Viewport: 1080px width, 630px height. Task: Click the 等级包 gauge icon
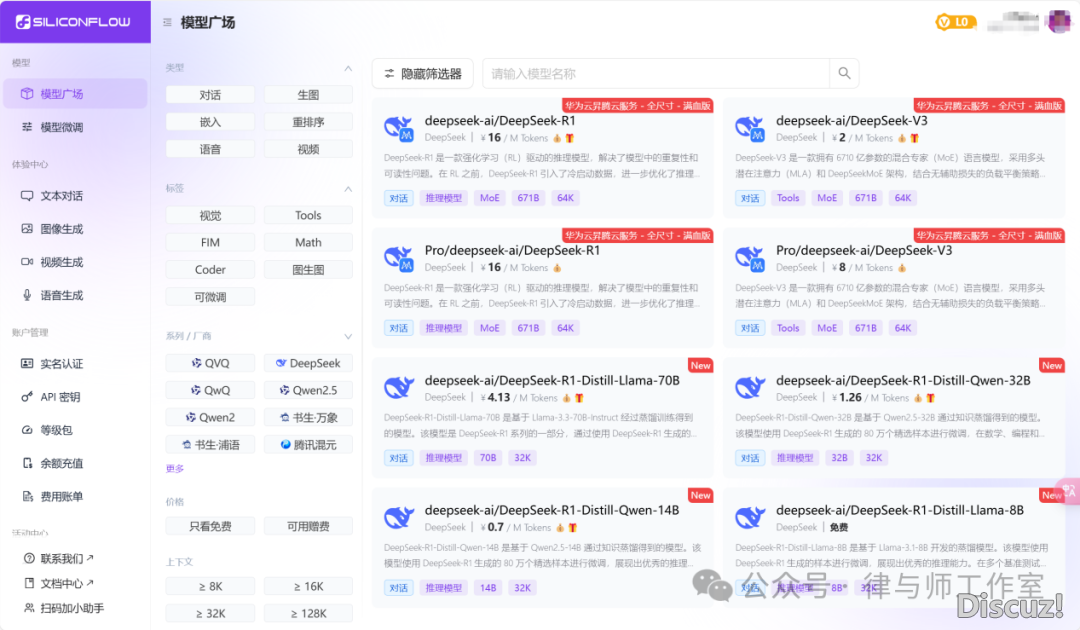27,430
